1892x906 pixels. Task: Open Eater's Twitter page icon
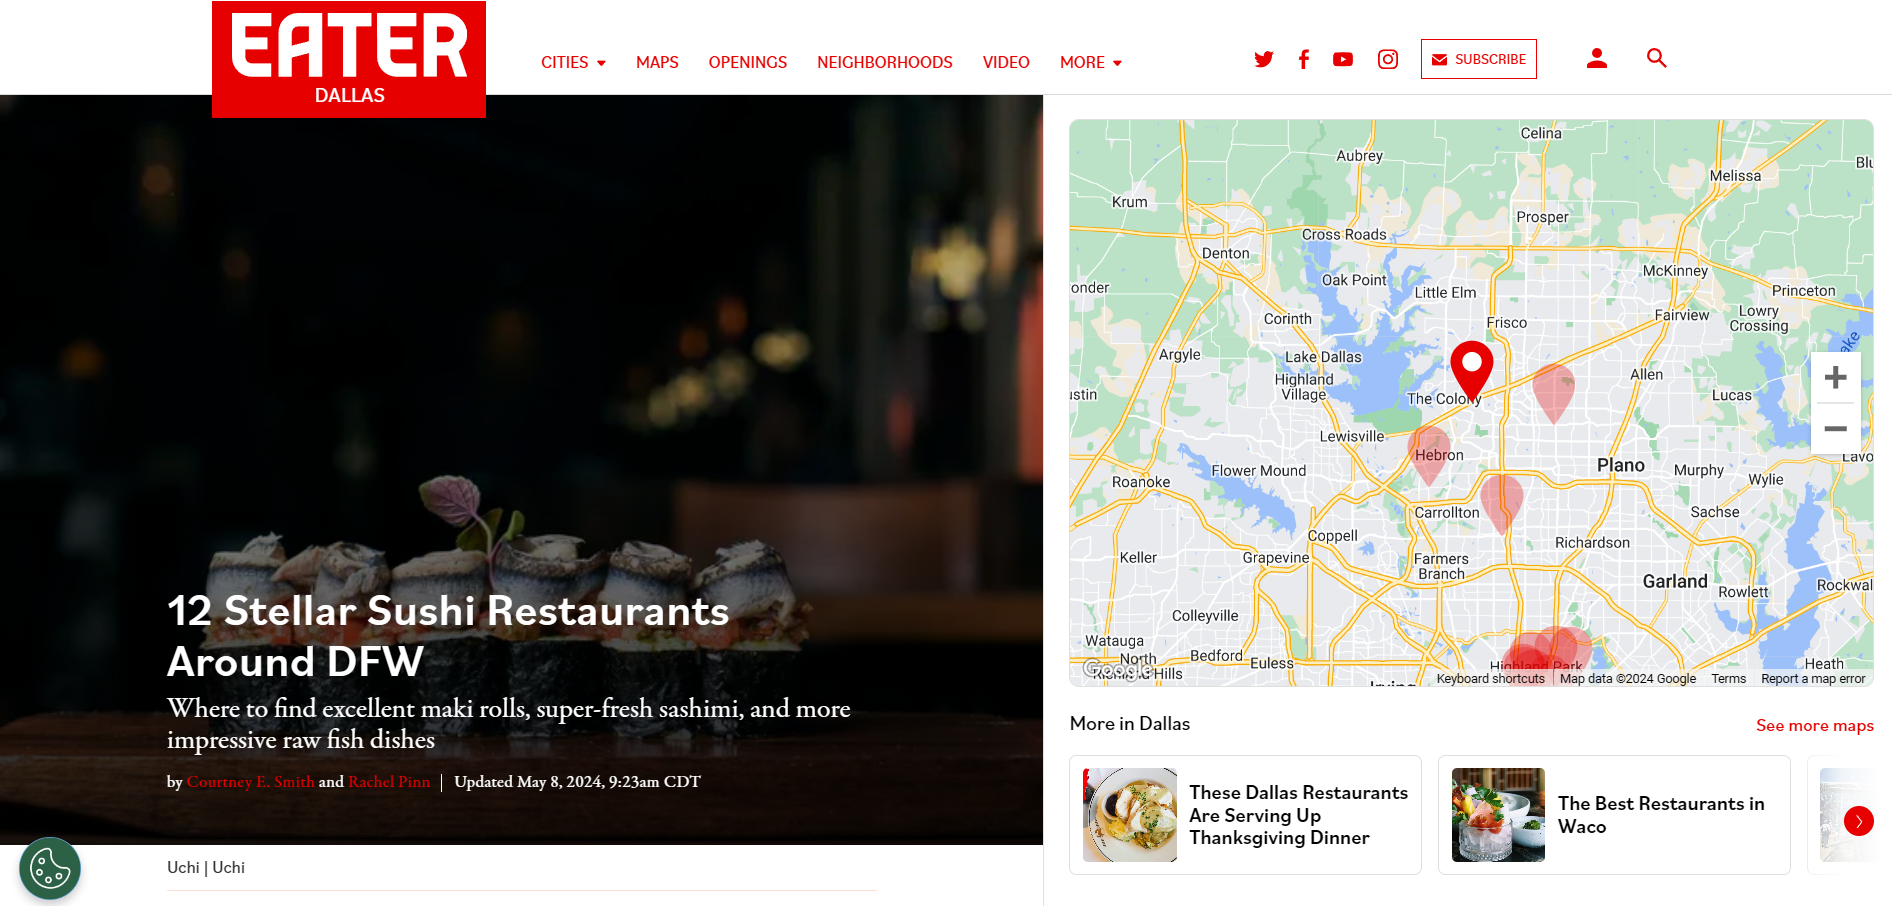point(1264,59)
